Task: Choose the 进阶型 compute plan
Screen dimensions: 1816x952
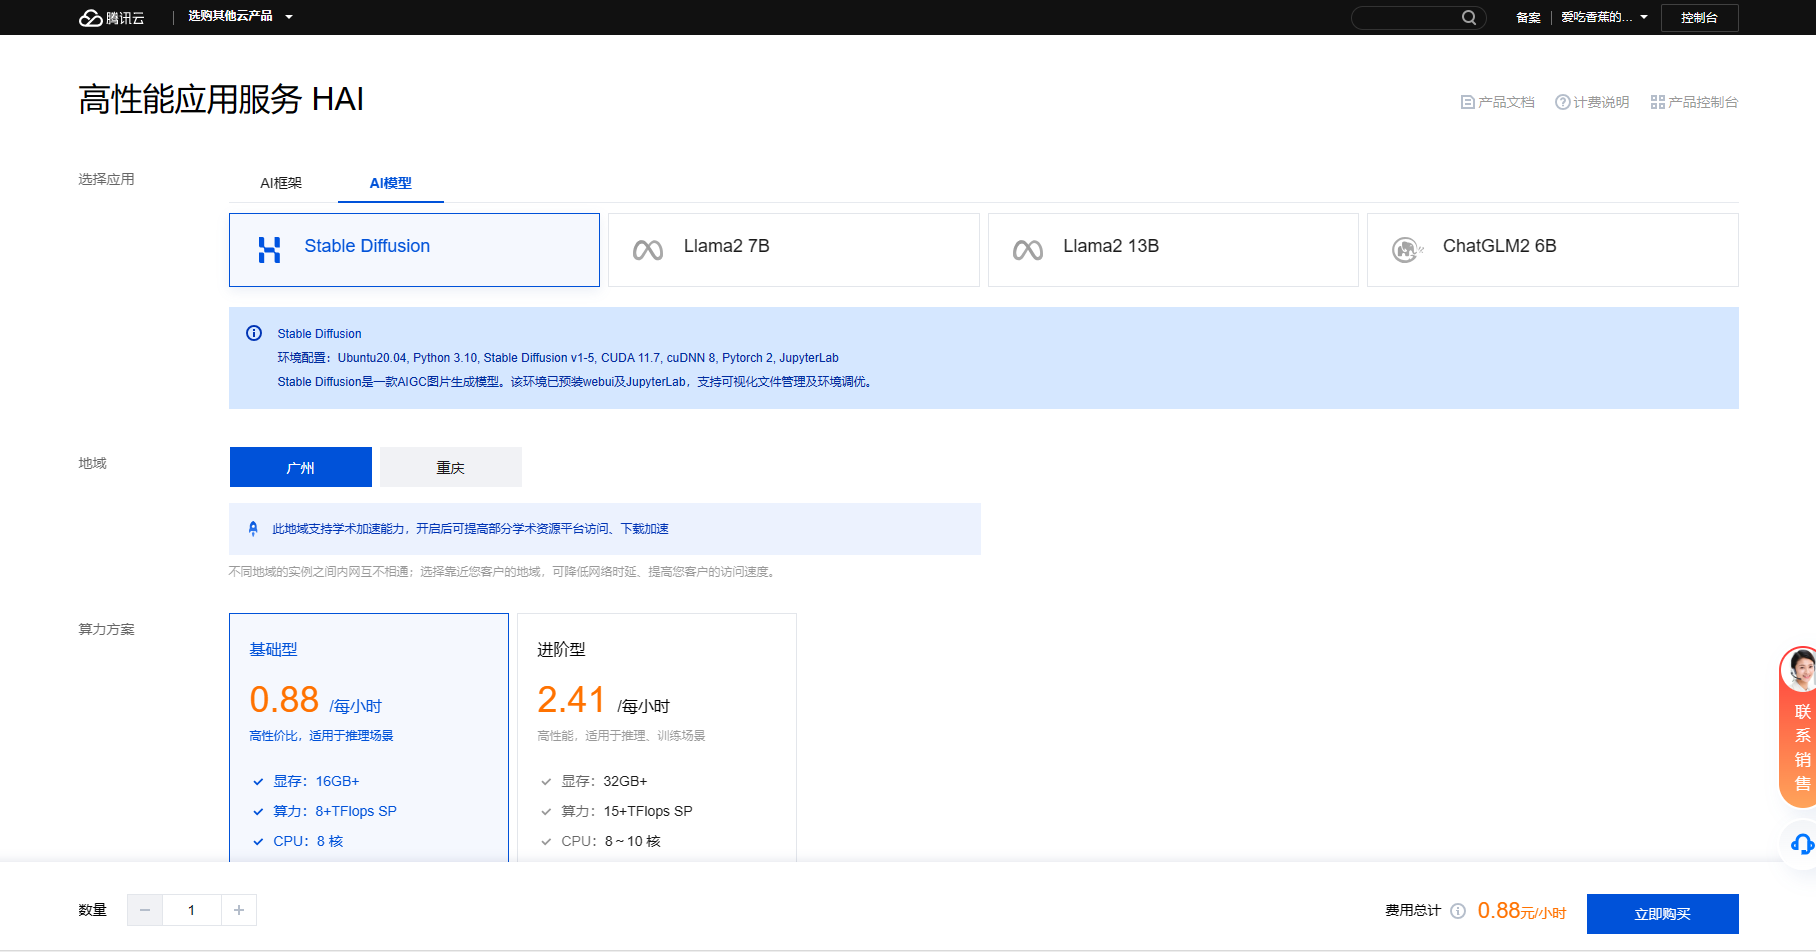Action: (657, 737)
